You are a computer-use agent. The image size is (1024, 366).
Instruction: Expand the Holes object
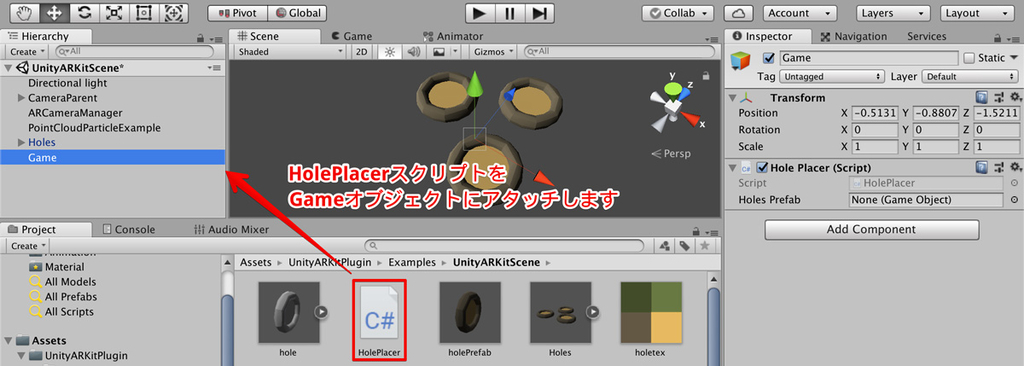[x=22, y=142]
